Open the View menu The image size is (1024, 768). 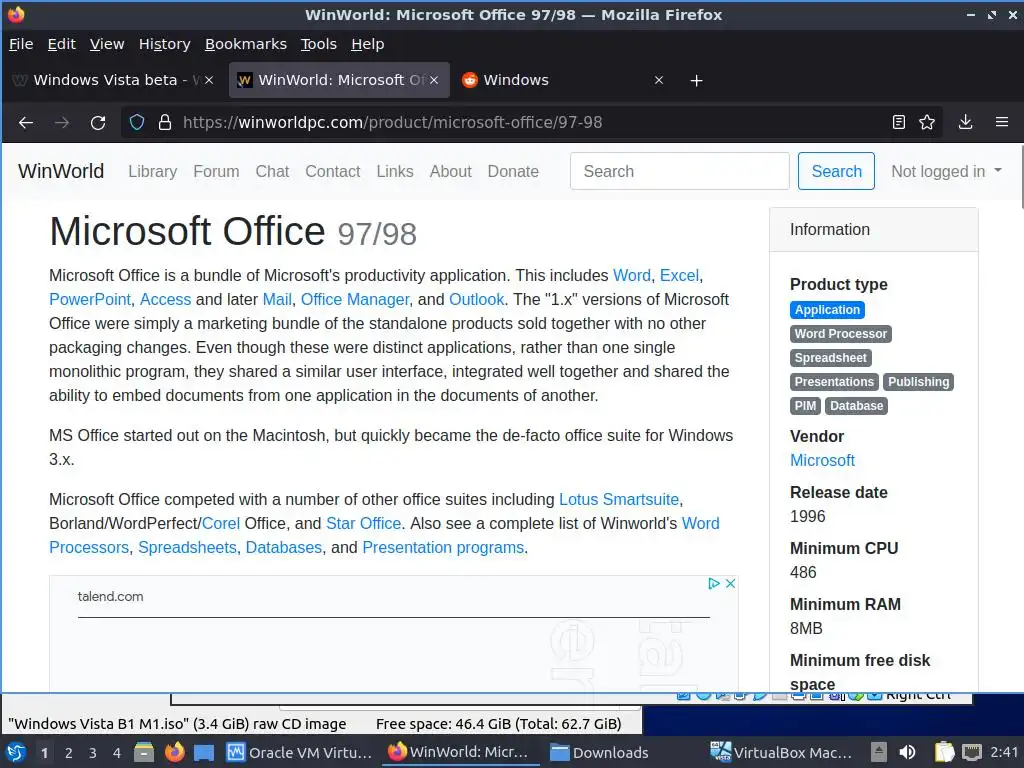(106, 44)
